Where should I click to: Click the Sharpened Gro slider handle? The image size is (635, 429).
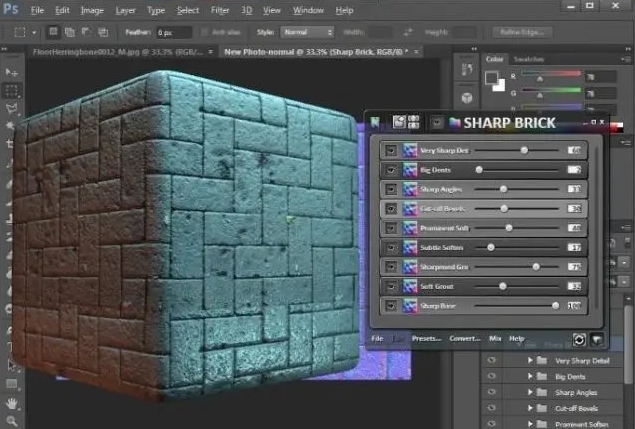point(537,267)
